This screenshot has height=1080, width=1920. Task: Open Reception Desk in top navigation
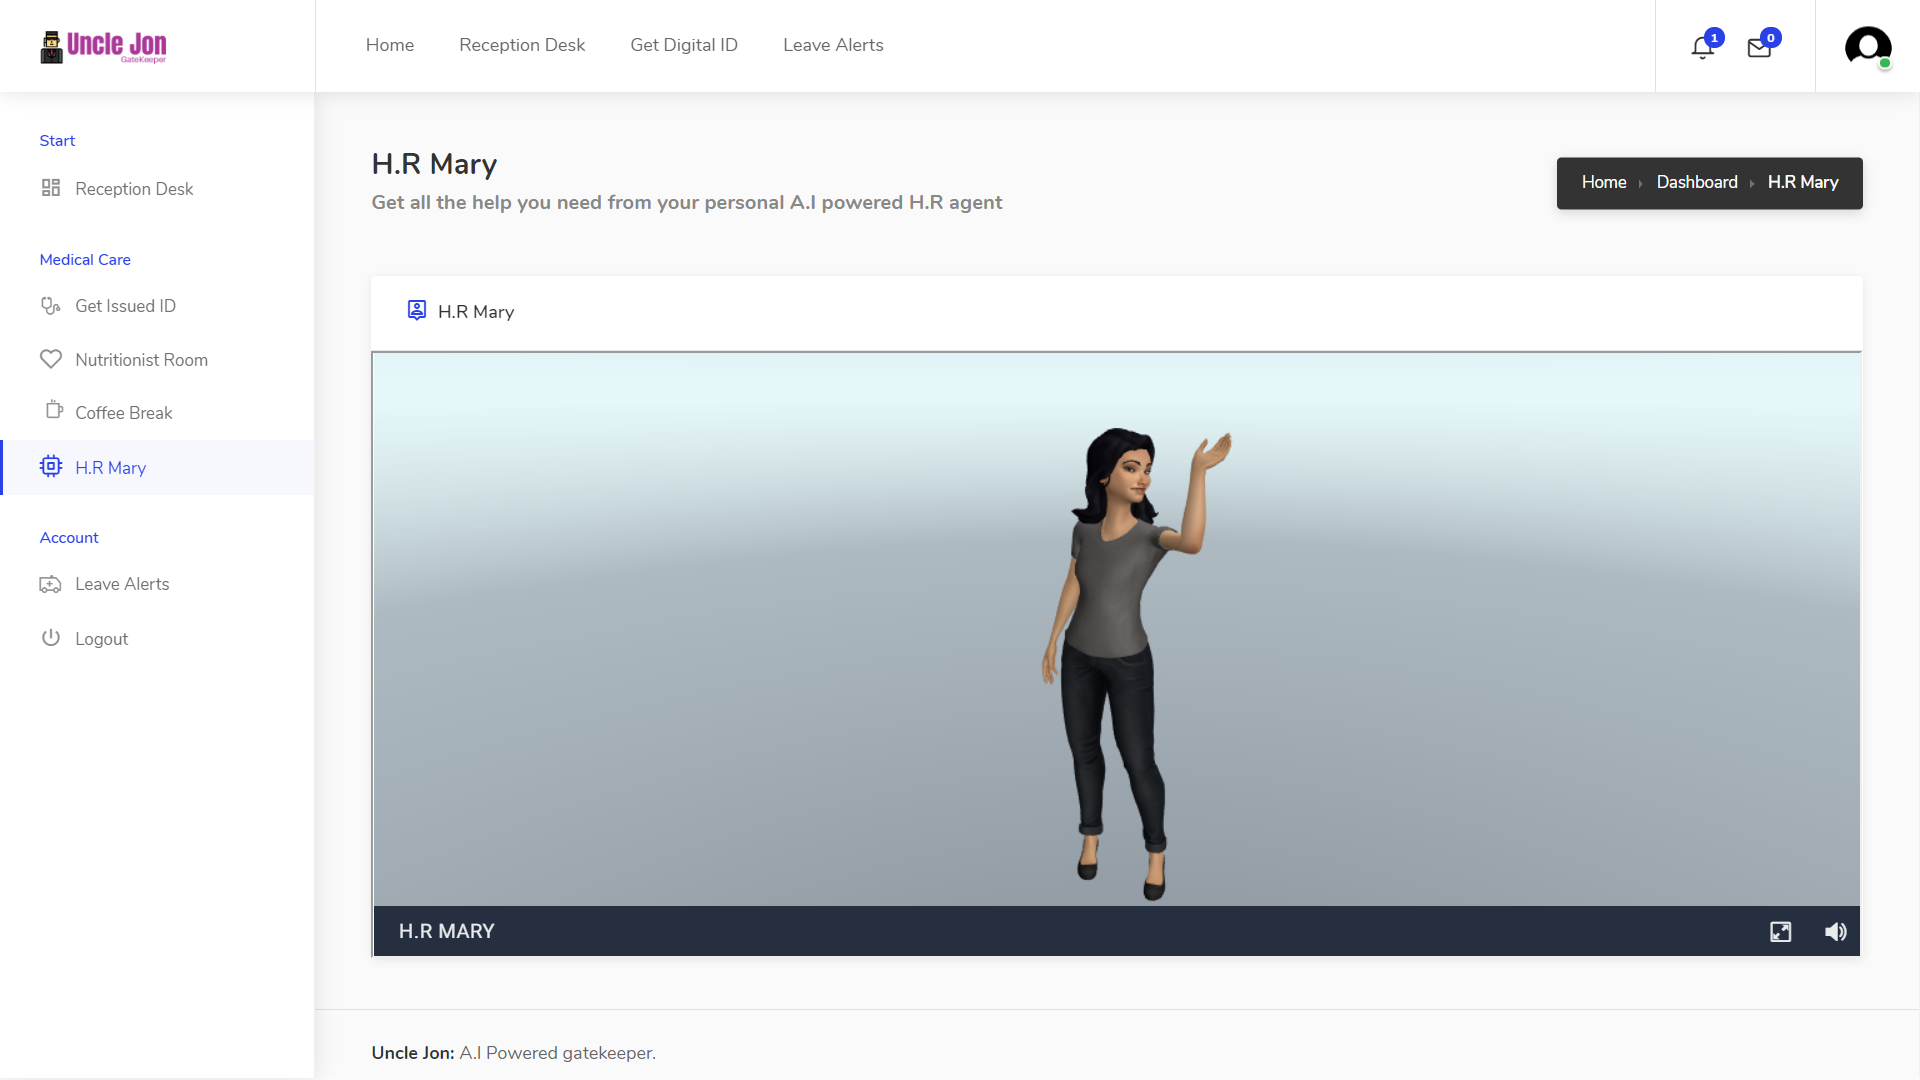pyautogui.click(x=522, y=45)
